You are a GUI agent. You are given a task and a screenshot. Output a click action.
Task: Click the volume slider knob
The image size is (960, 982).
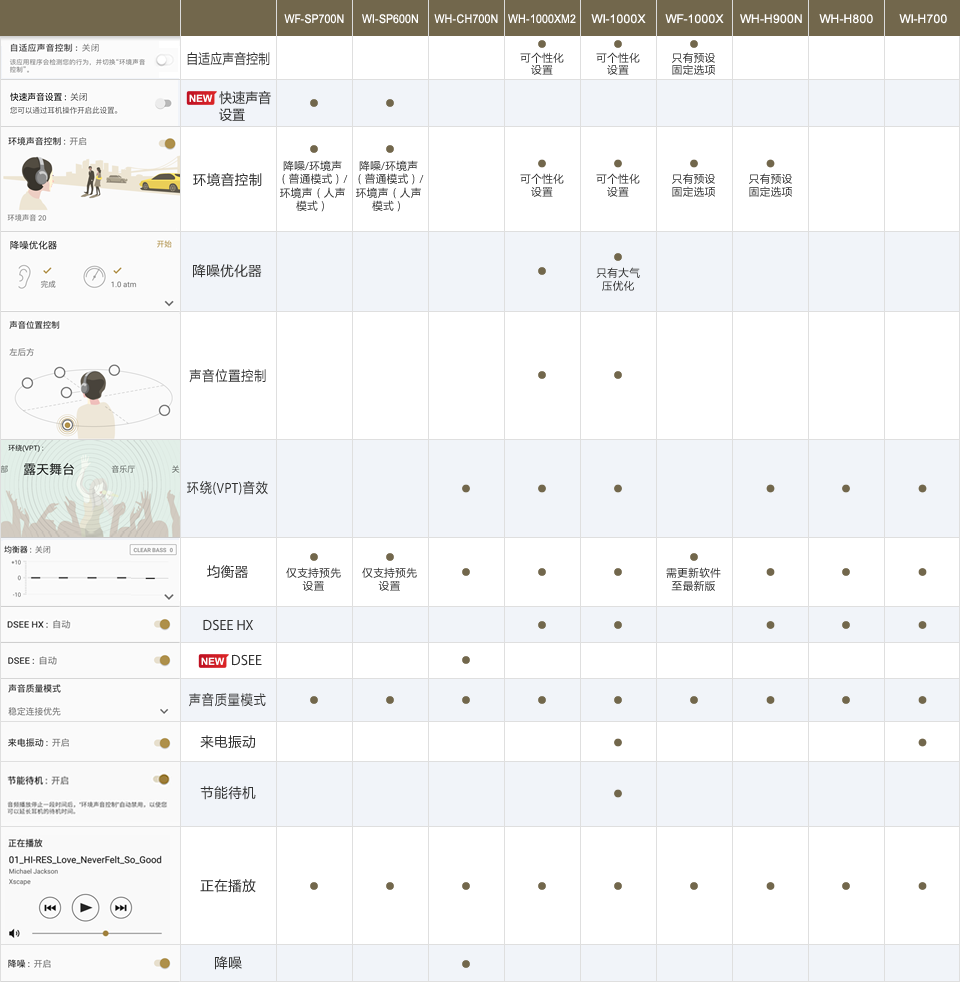106,933
